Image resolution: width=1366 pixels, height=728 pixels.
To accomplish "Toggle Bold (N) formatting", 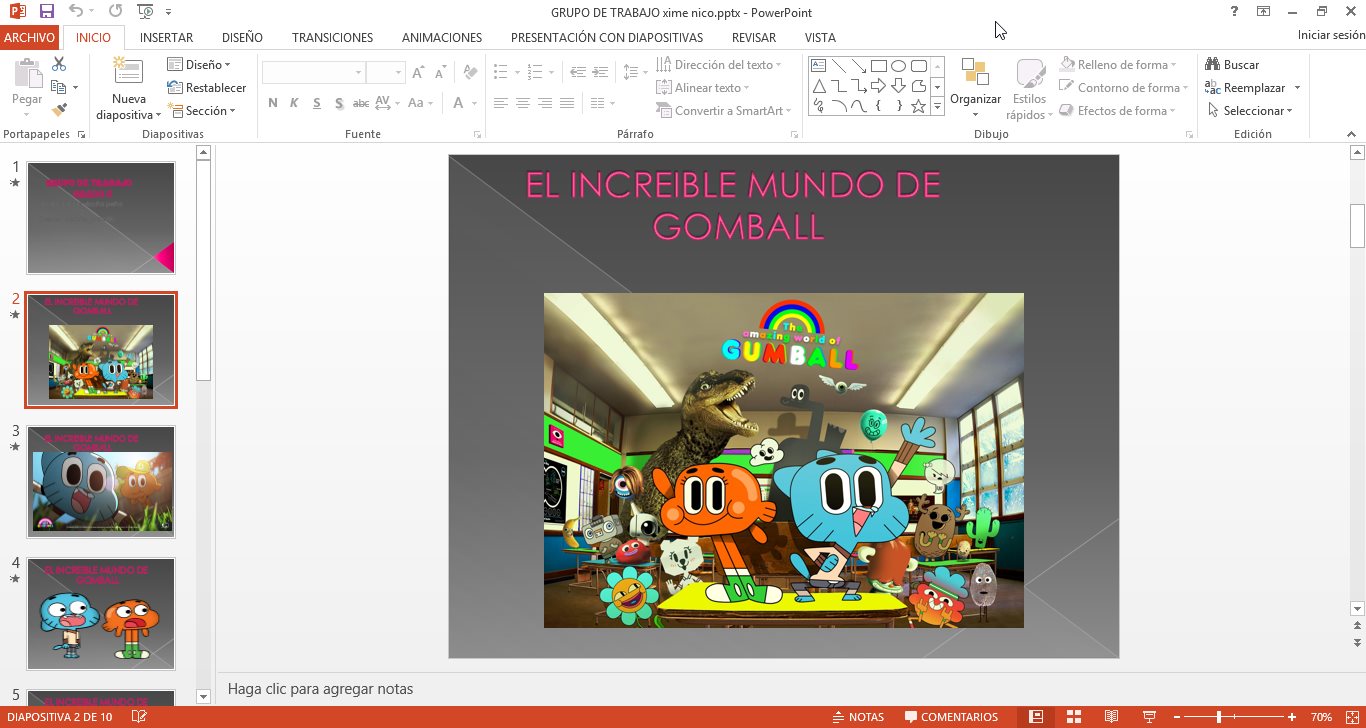I will [273, 103].
